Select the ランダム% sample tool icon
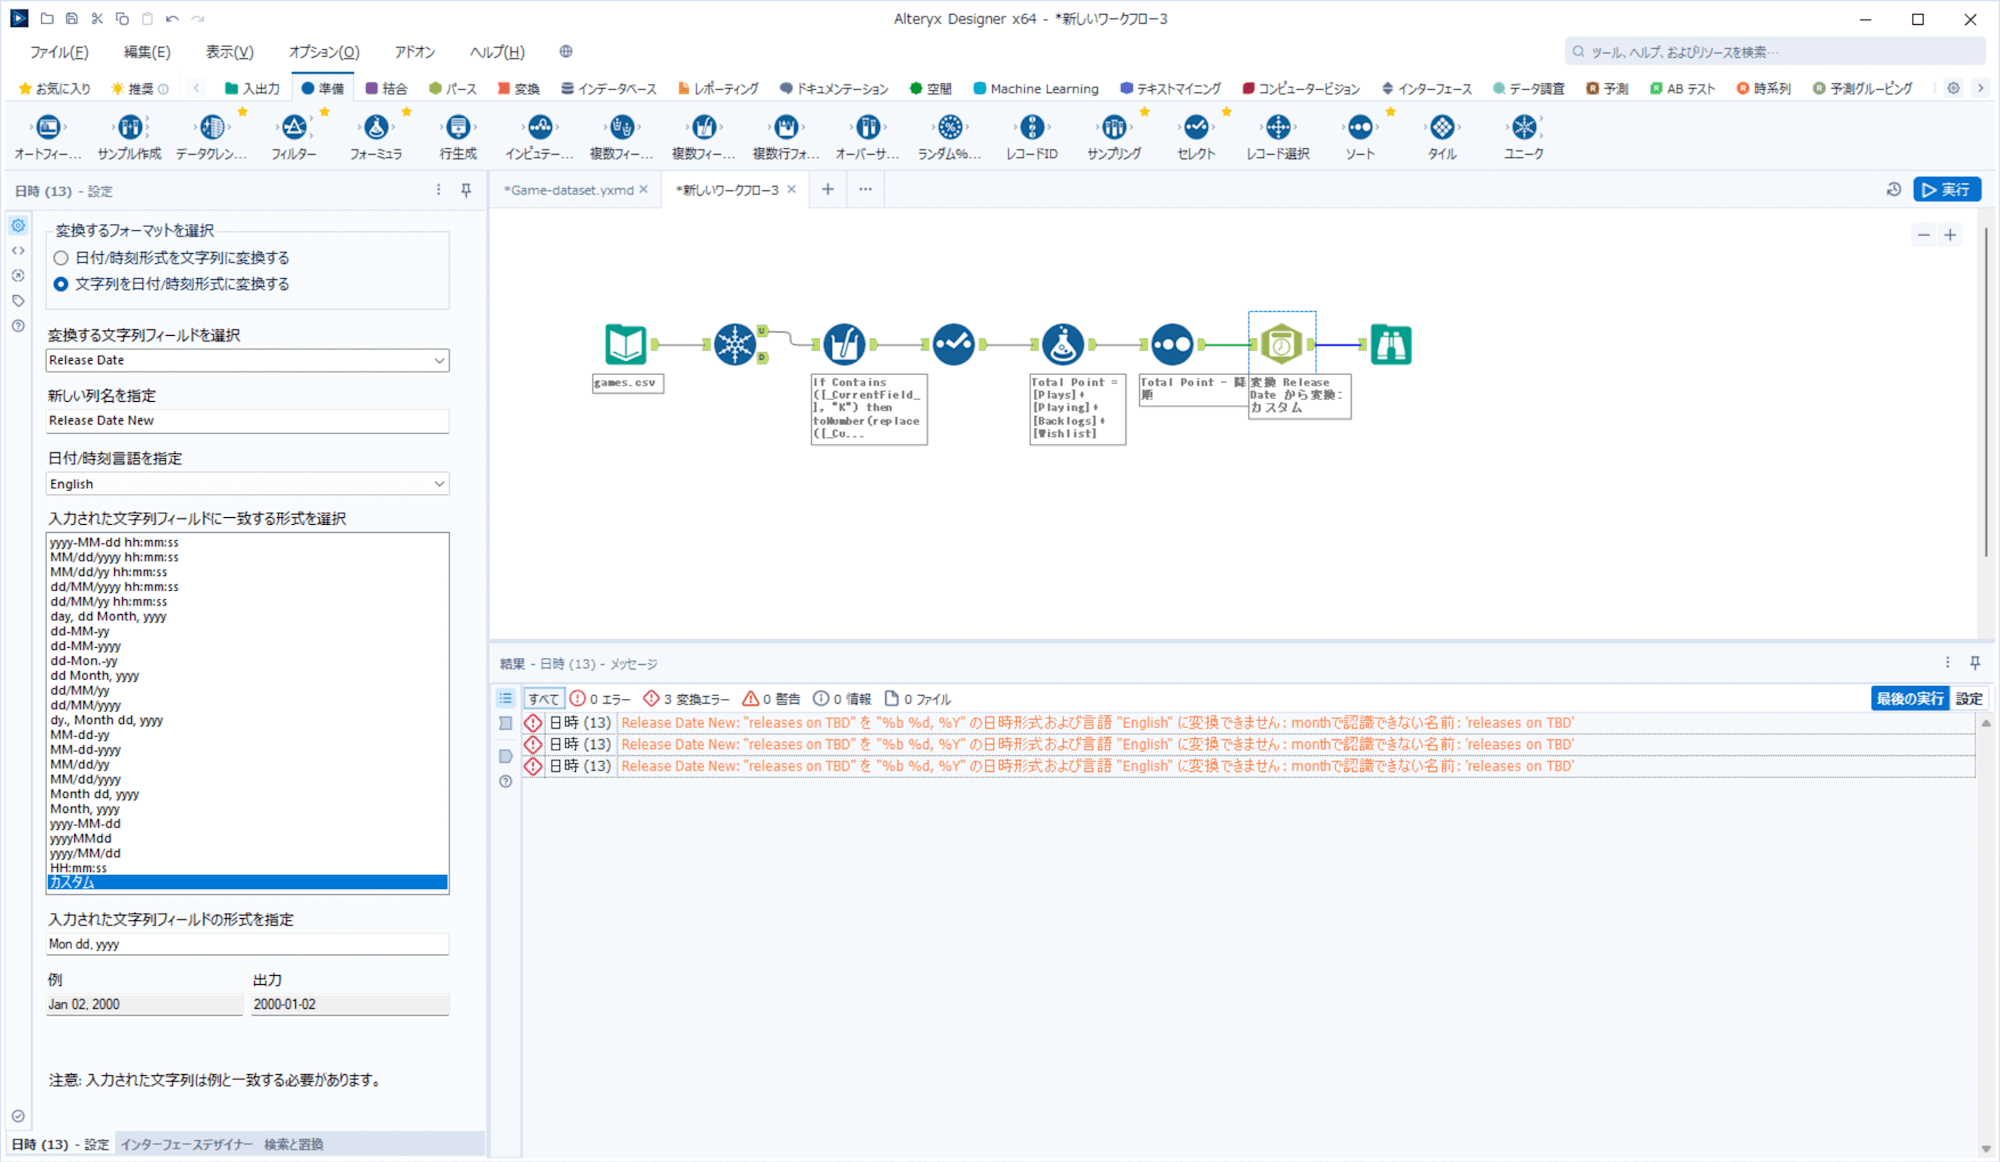 click(950, 127)
